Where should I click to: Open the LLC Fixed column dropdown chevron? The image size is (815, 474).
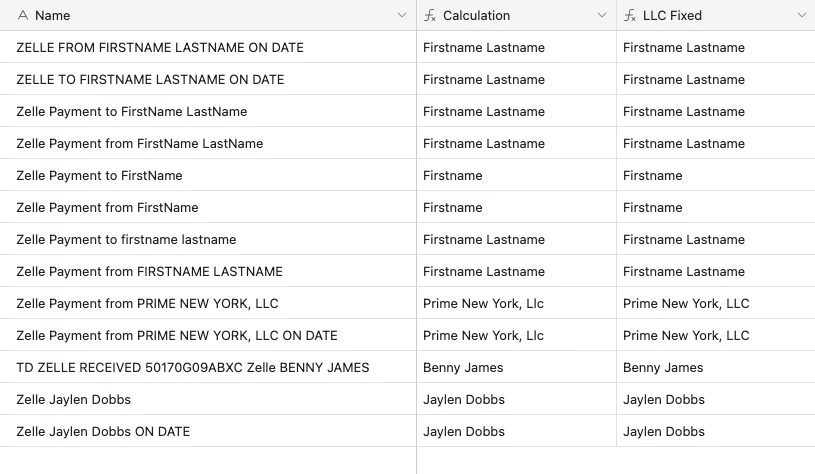tap(802, 16)
